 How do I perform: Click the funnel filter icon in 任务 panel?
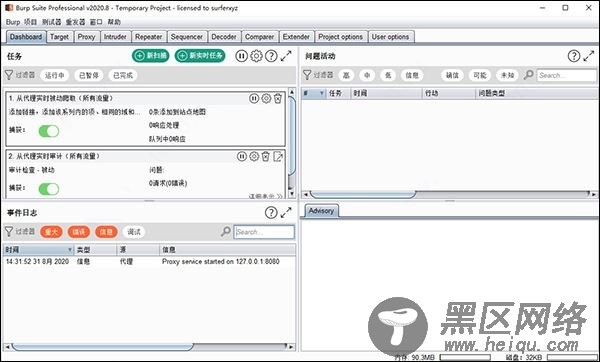(x=8, y=75)
